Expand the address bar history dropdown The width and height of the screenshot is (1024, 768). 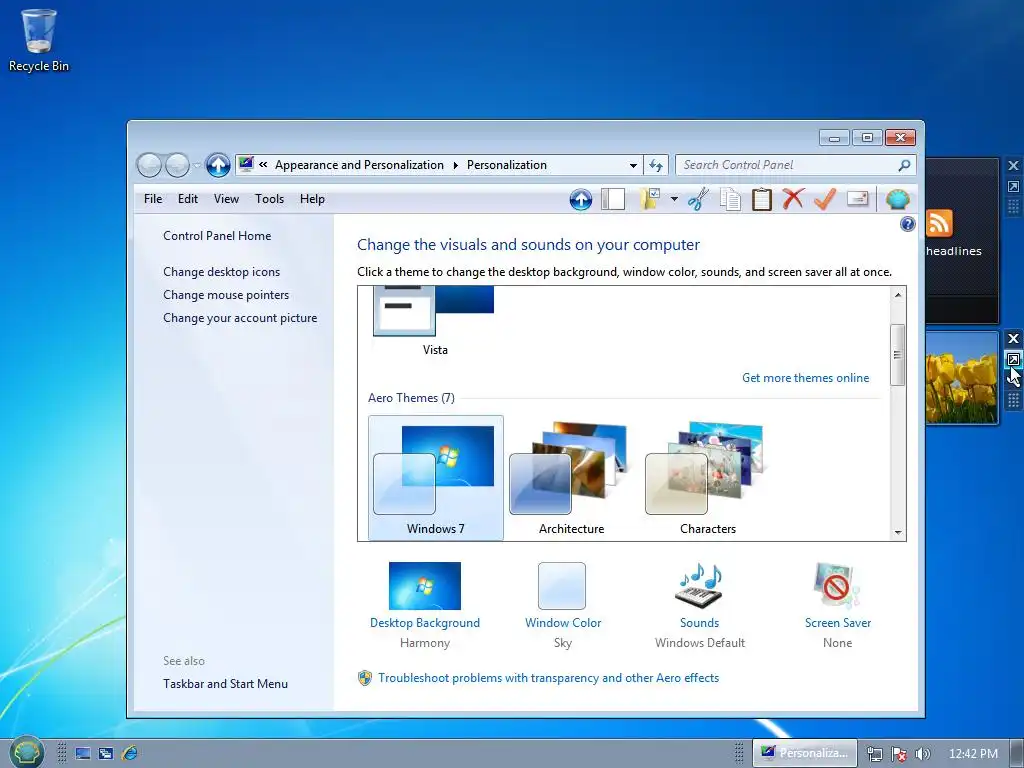click(x=633, y=165)
